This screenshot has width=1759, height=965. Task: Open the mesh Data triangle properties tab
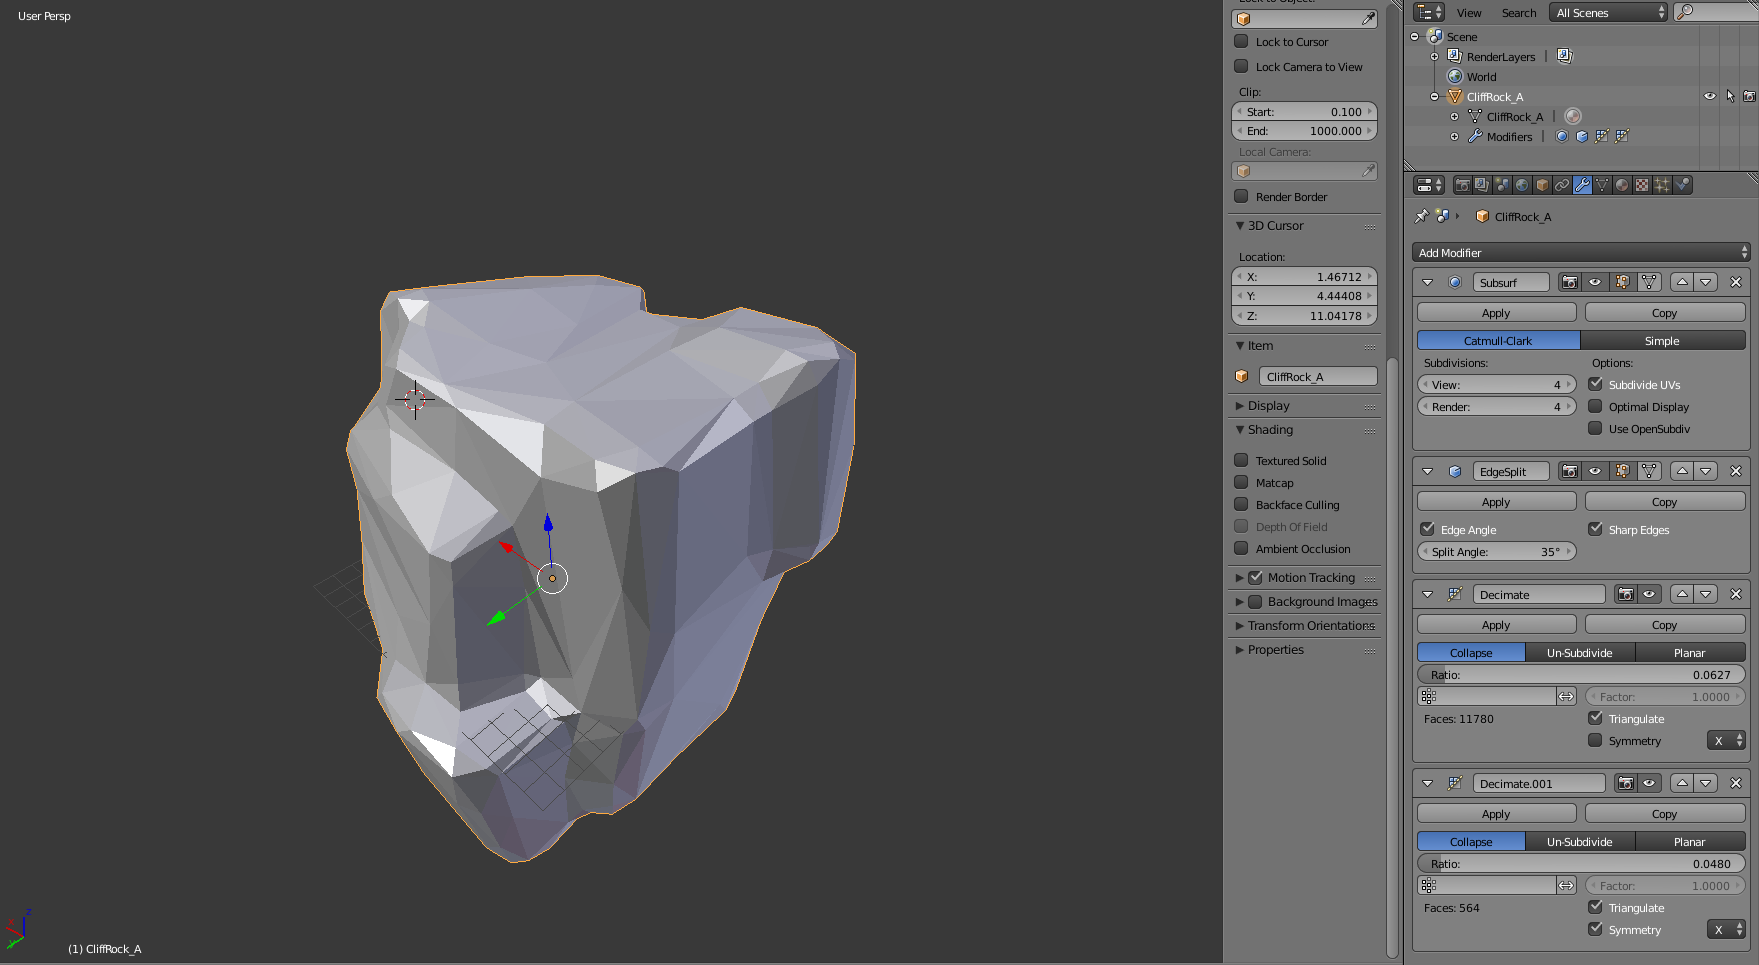1602,185
